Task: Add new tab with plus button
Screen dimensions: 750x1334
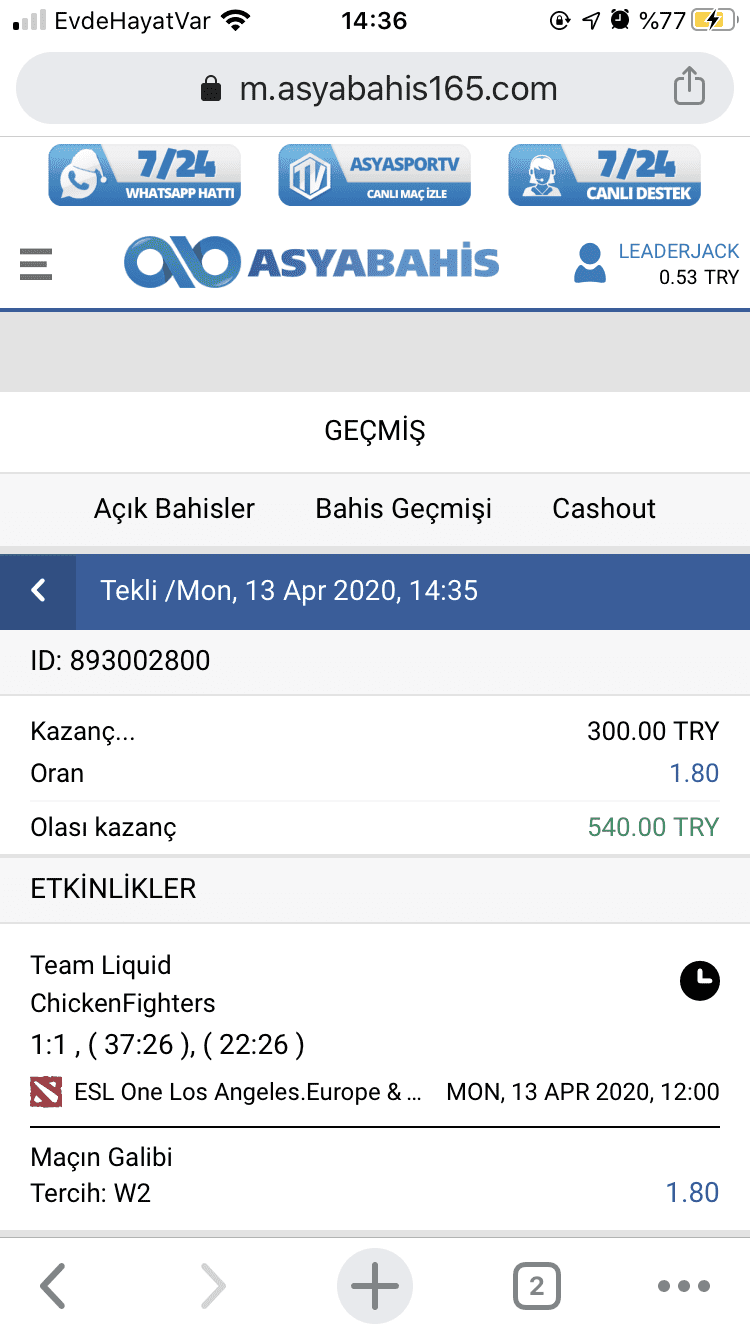Action: coord(375,1286)
